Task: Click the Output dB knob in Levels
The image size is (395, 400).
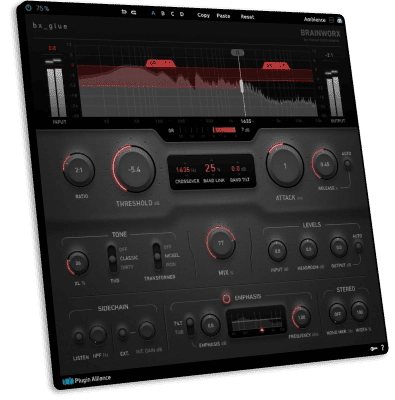Action: (339, 247)
